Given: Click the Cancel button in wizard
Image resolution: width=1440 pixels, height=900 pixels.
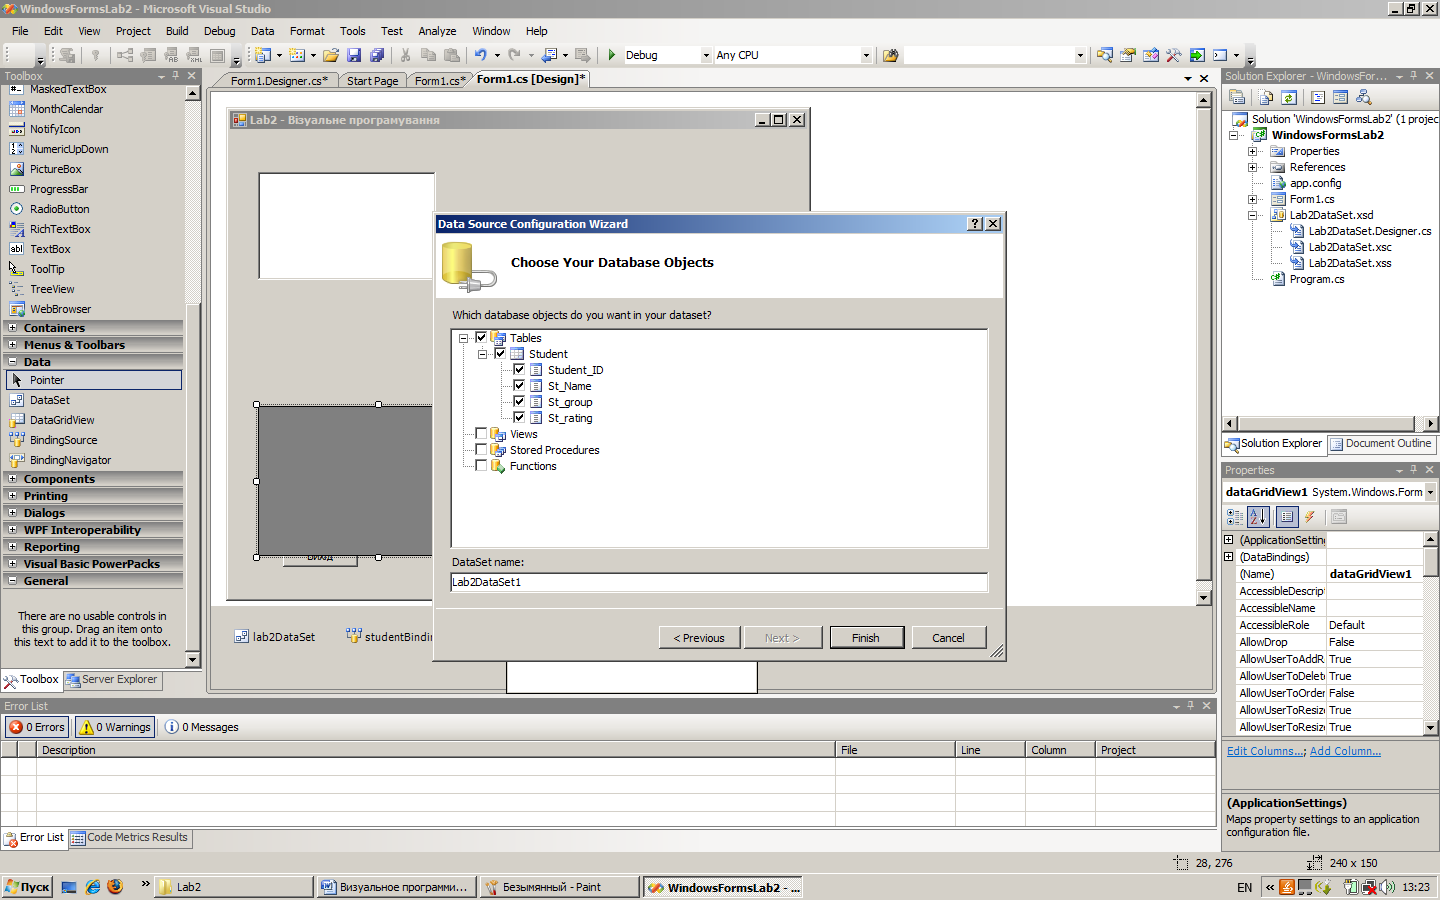Looking at the screenshot, I should click(948, 638).
